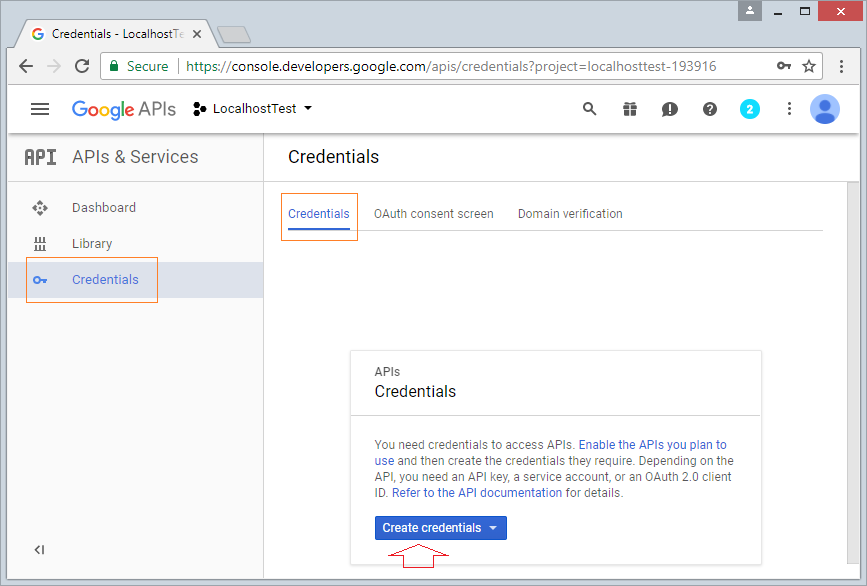Click the API logo in the sidebar header
This screenshot has width=867, height=586.
coord(40,157)
